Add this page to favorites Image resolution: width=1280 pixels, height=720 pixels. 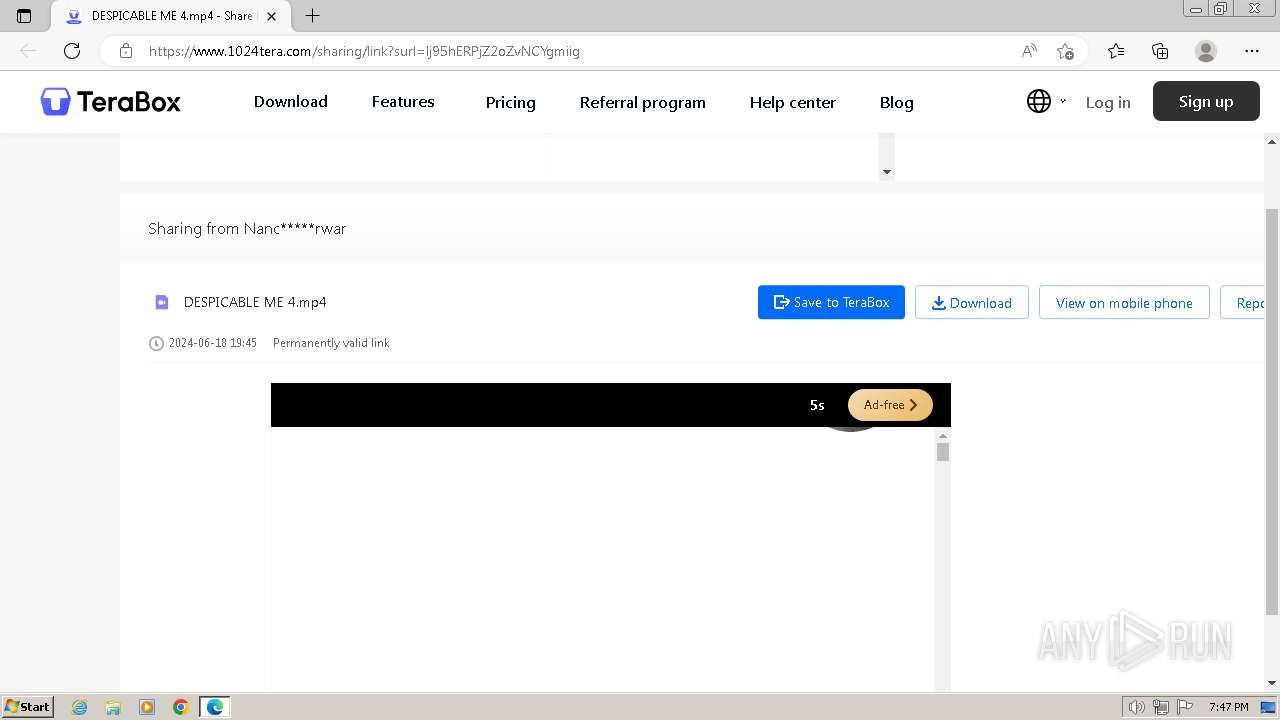(x=1065, y=51)
